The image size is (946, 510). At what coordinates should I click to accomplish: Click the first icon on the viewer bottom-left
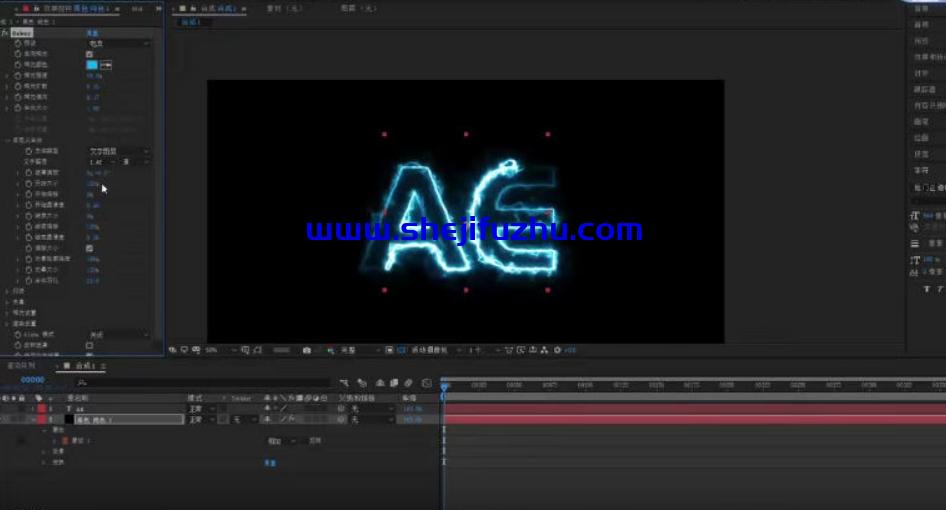point(173,350)
